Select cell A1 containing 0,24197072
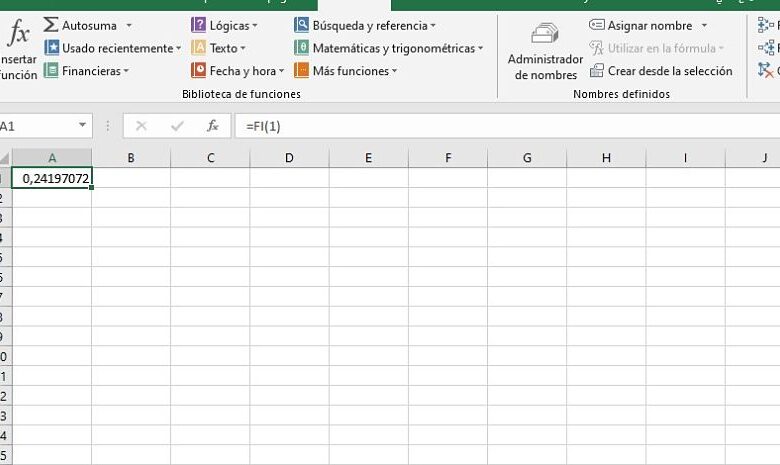This screenshot has height=465, width=780. [x=52, y=179]
